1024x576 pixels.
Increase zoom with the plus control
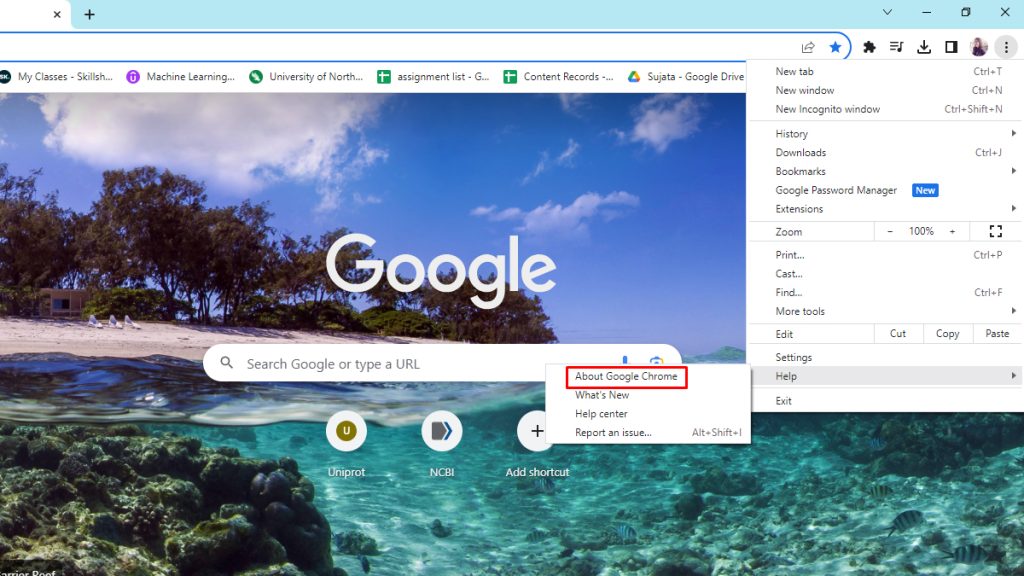(x=951, y=231)
